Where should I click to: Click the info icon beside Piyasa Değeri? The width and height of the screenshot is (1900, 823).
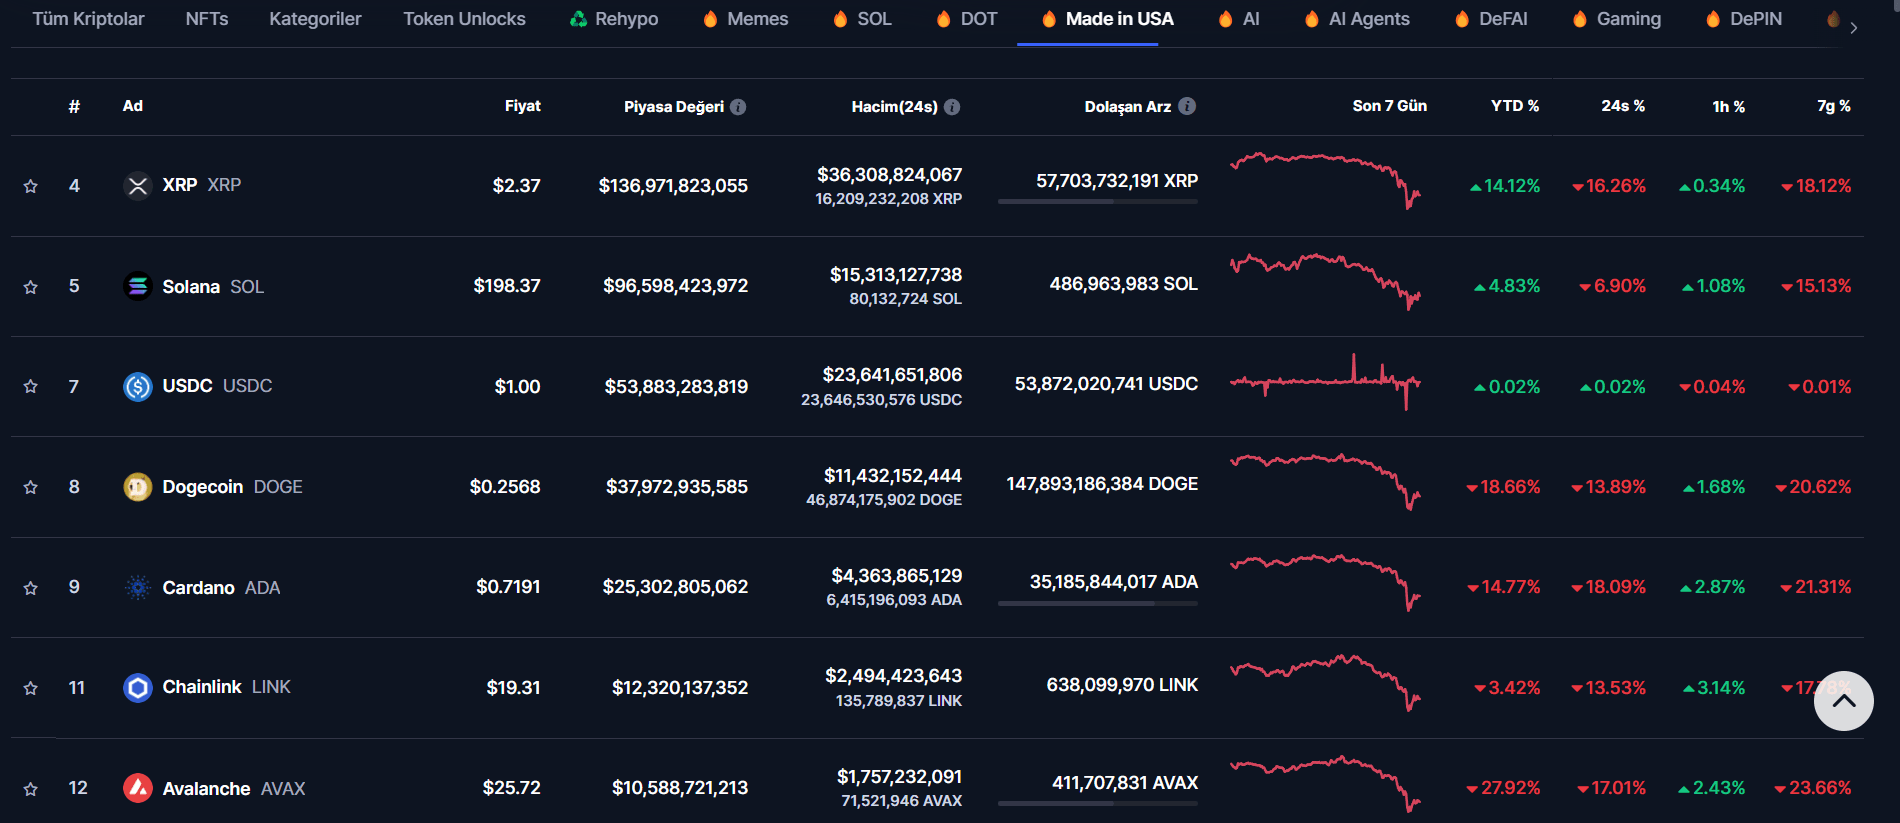(x=738, y=107)
